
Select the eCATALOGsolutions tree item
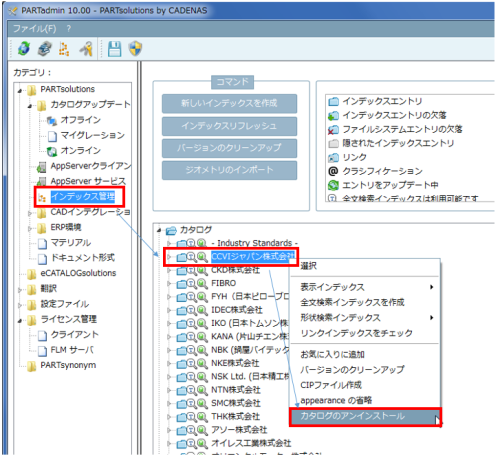tap(78, 273)
